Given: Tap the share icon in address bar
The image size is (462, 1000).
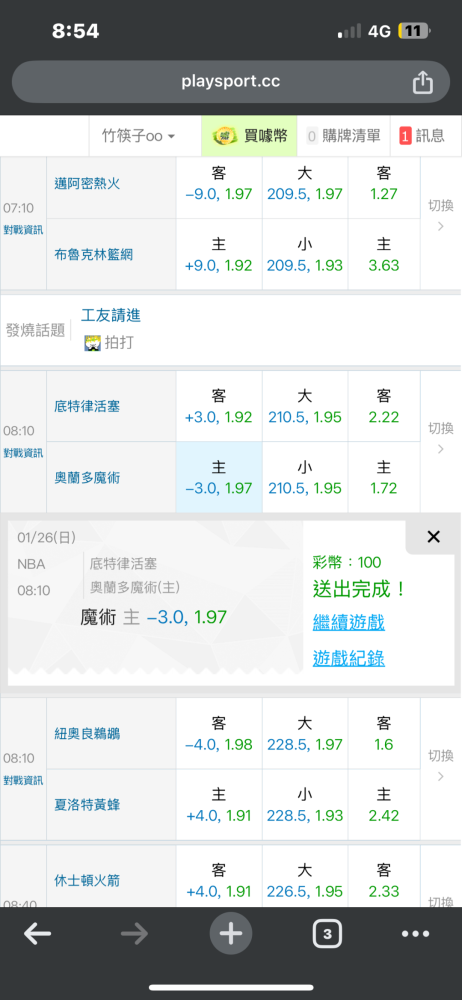Looking at the screenshot, I should pos(422,82).
